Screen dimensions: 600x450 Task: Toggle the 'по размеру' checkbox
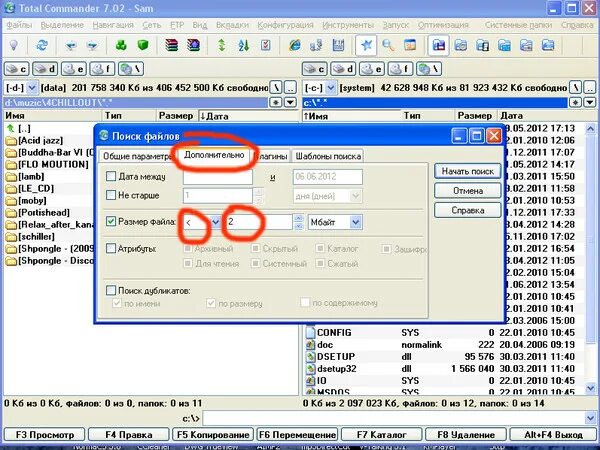tap(211, 303)
